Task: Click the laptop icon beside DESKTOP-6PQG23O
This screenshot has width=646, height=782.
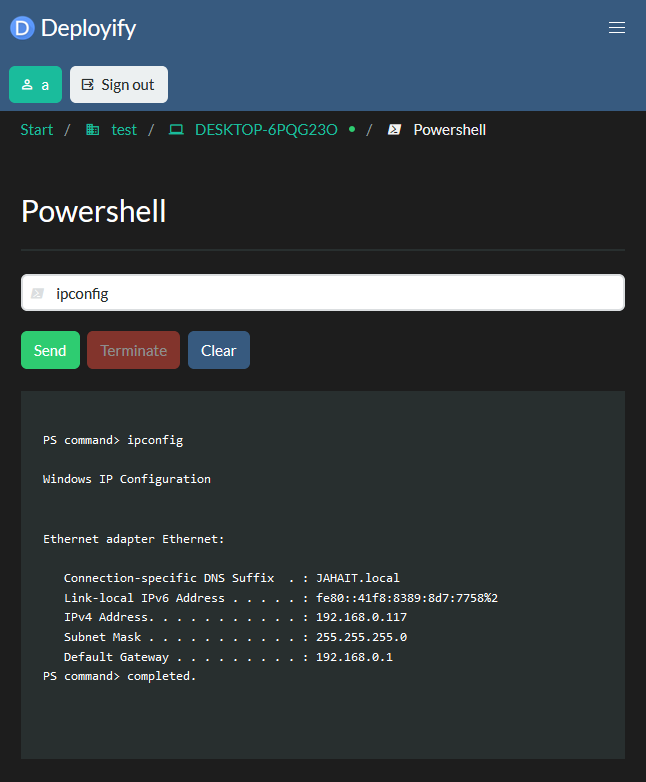Action: (176, 130)
